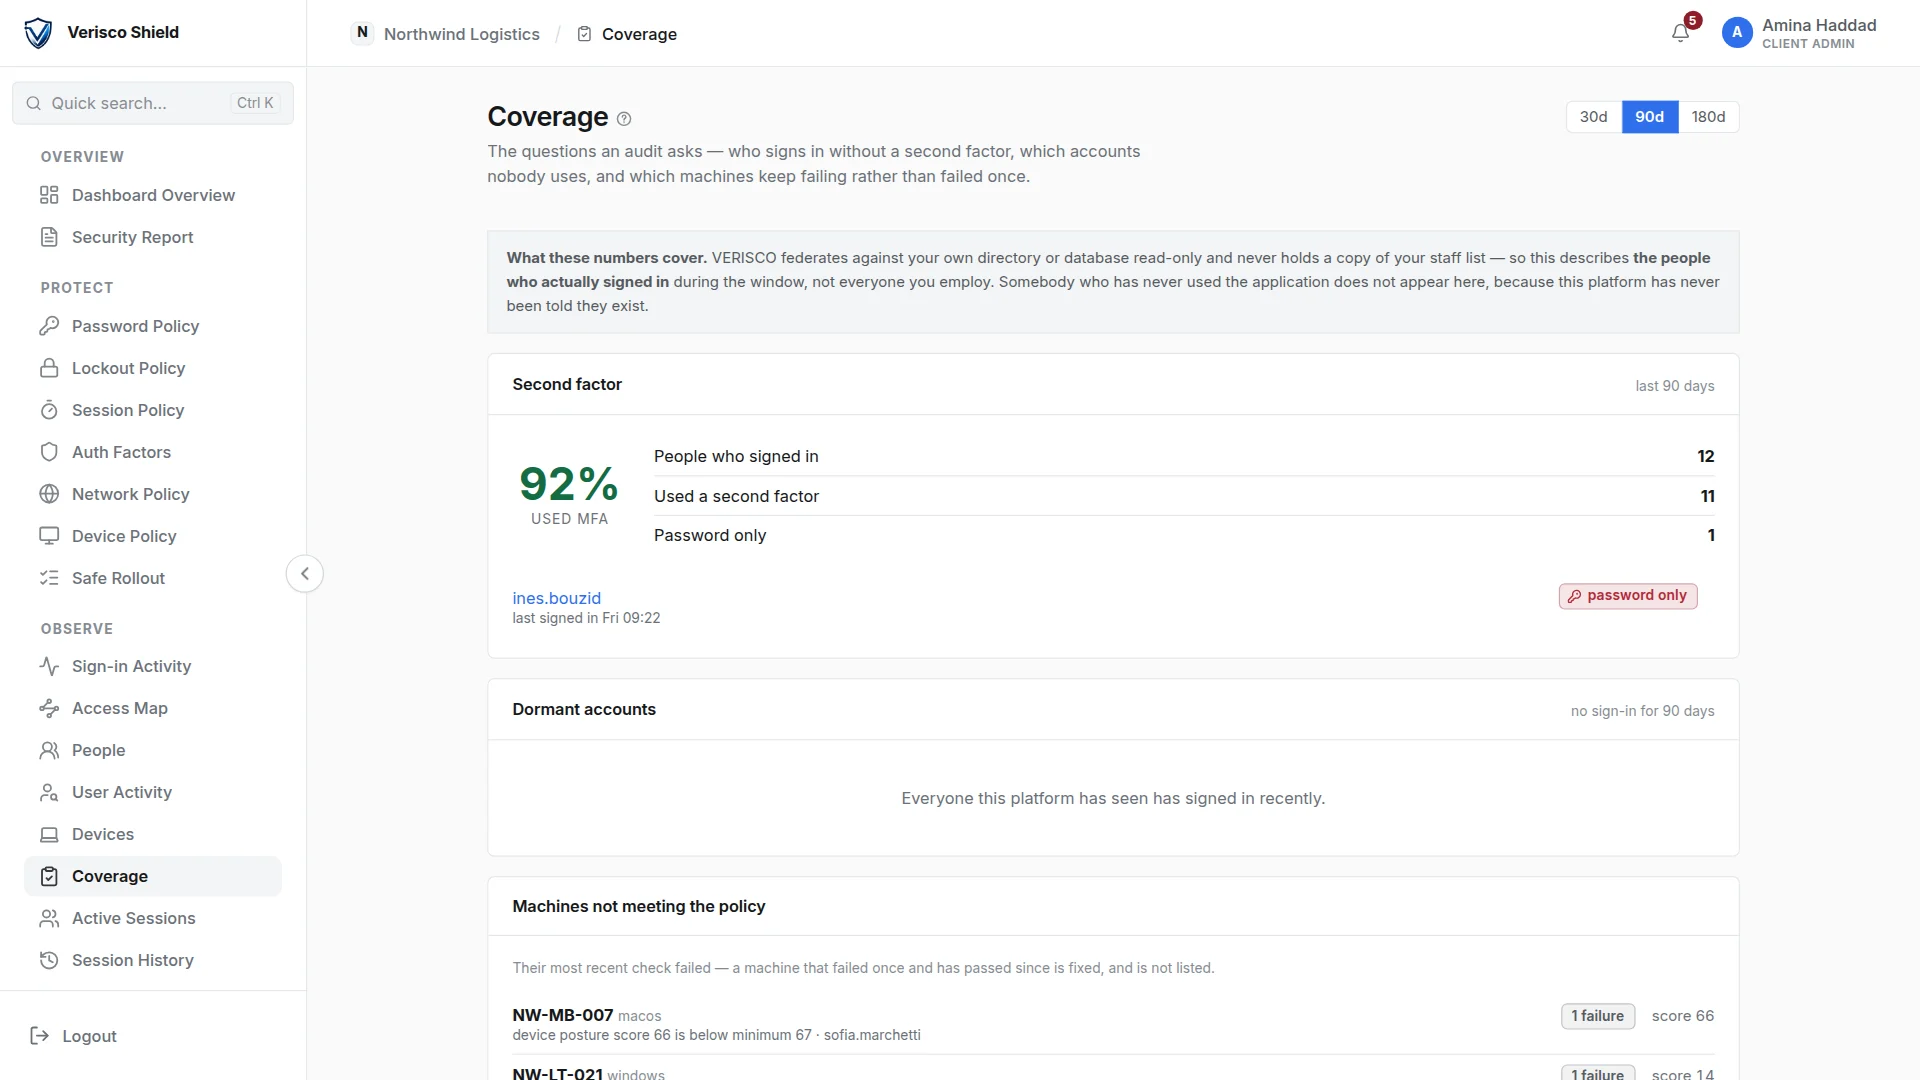Click the Devices laptop icon
The width and height of the screenshot is (1920, 1080).
tap(49, 834)
